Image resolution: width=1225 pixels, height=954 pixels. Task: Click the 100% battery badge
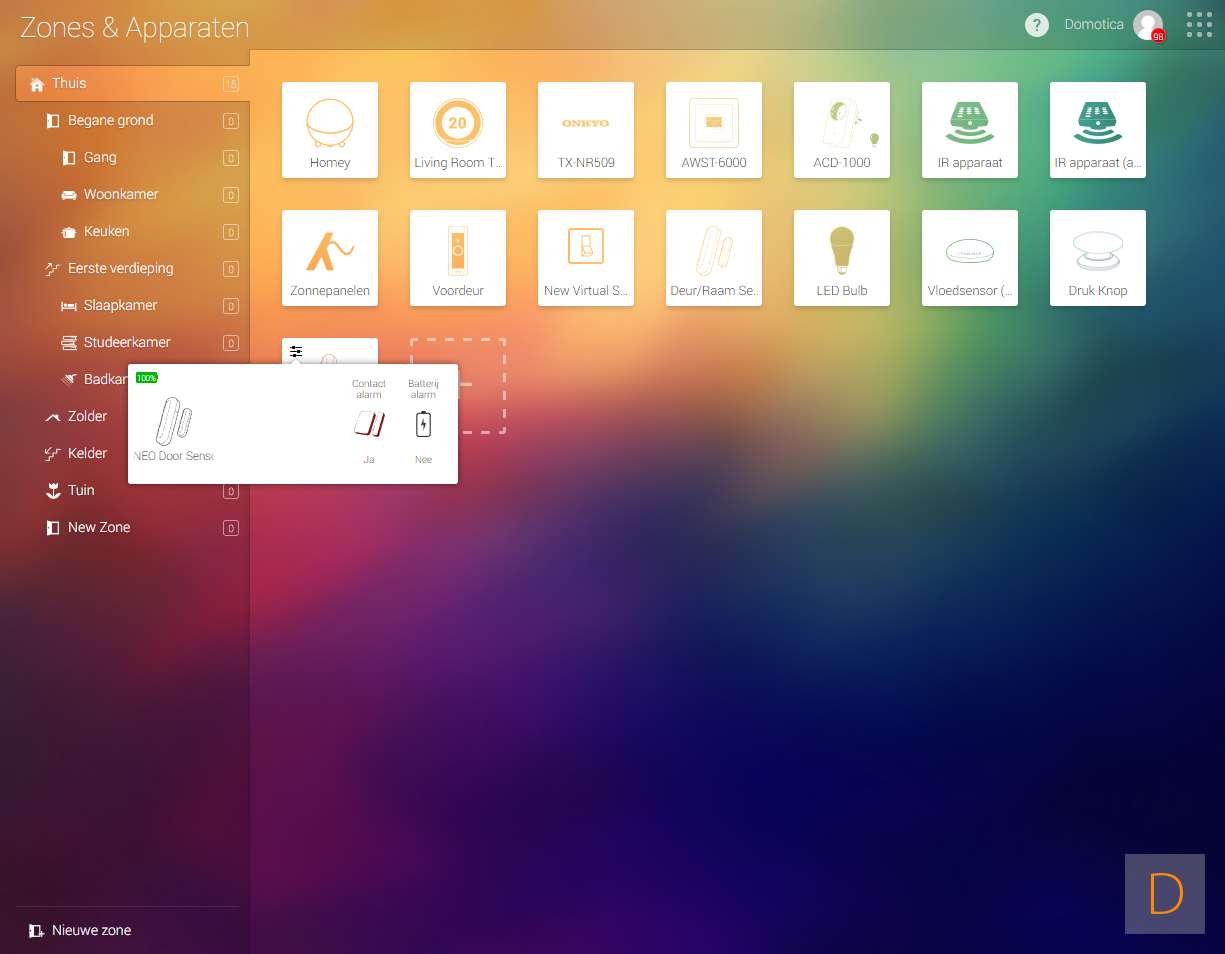[147, 377]
